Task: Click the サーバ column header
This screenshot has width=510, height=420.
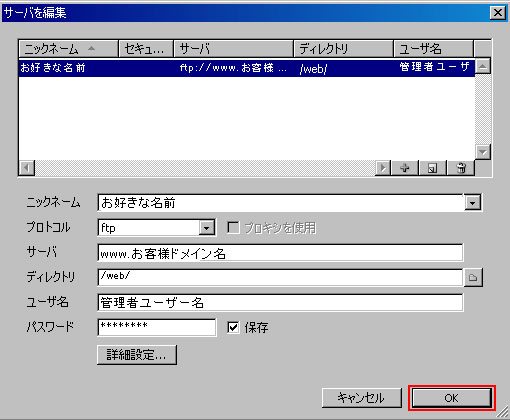Action: click(x=233, y=49)
